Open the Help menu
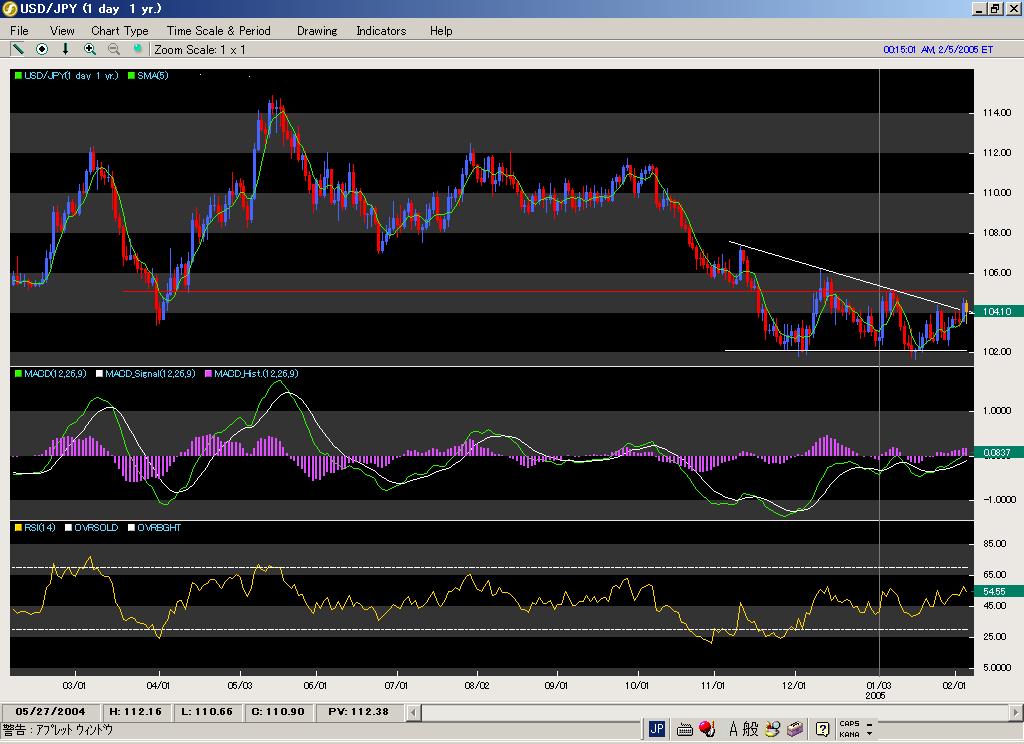 click(x=441, y=31)
